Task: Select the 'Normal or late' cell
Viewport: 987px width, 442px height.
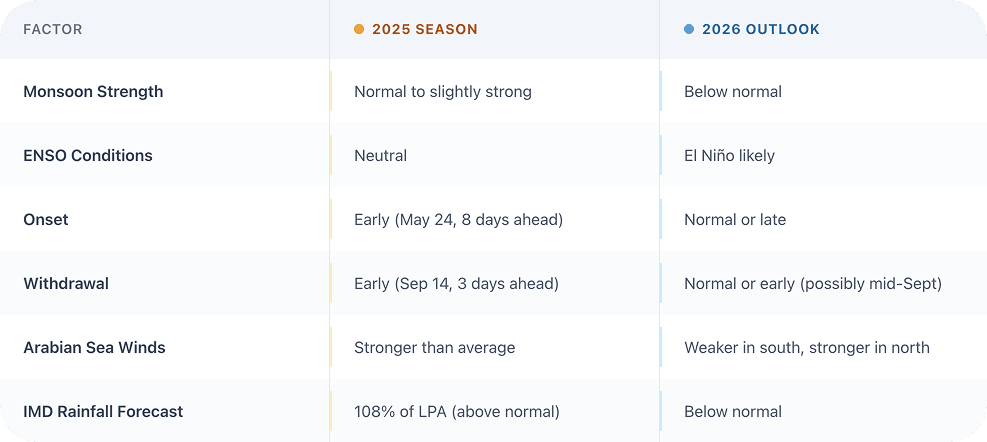Action: coord(735,220)
